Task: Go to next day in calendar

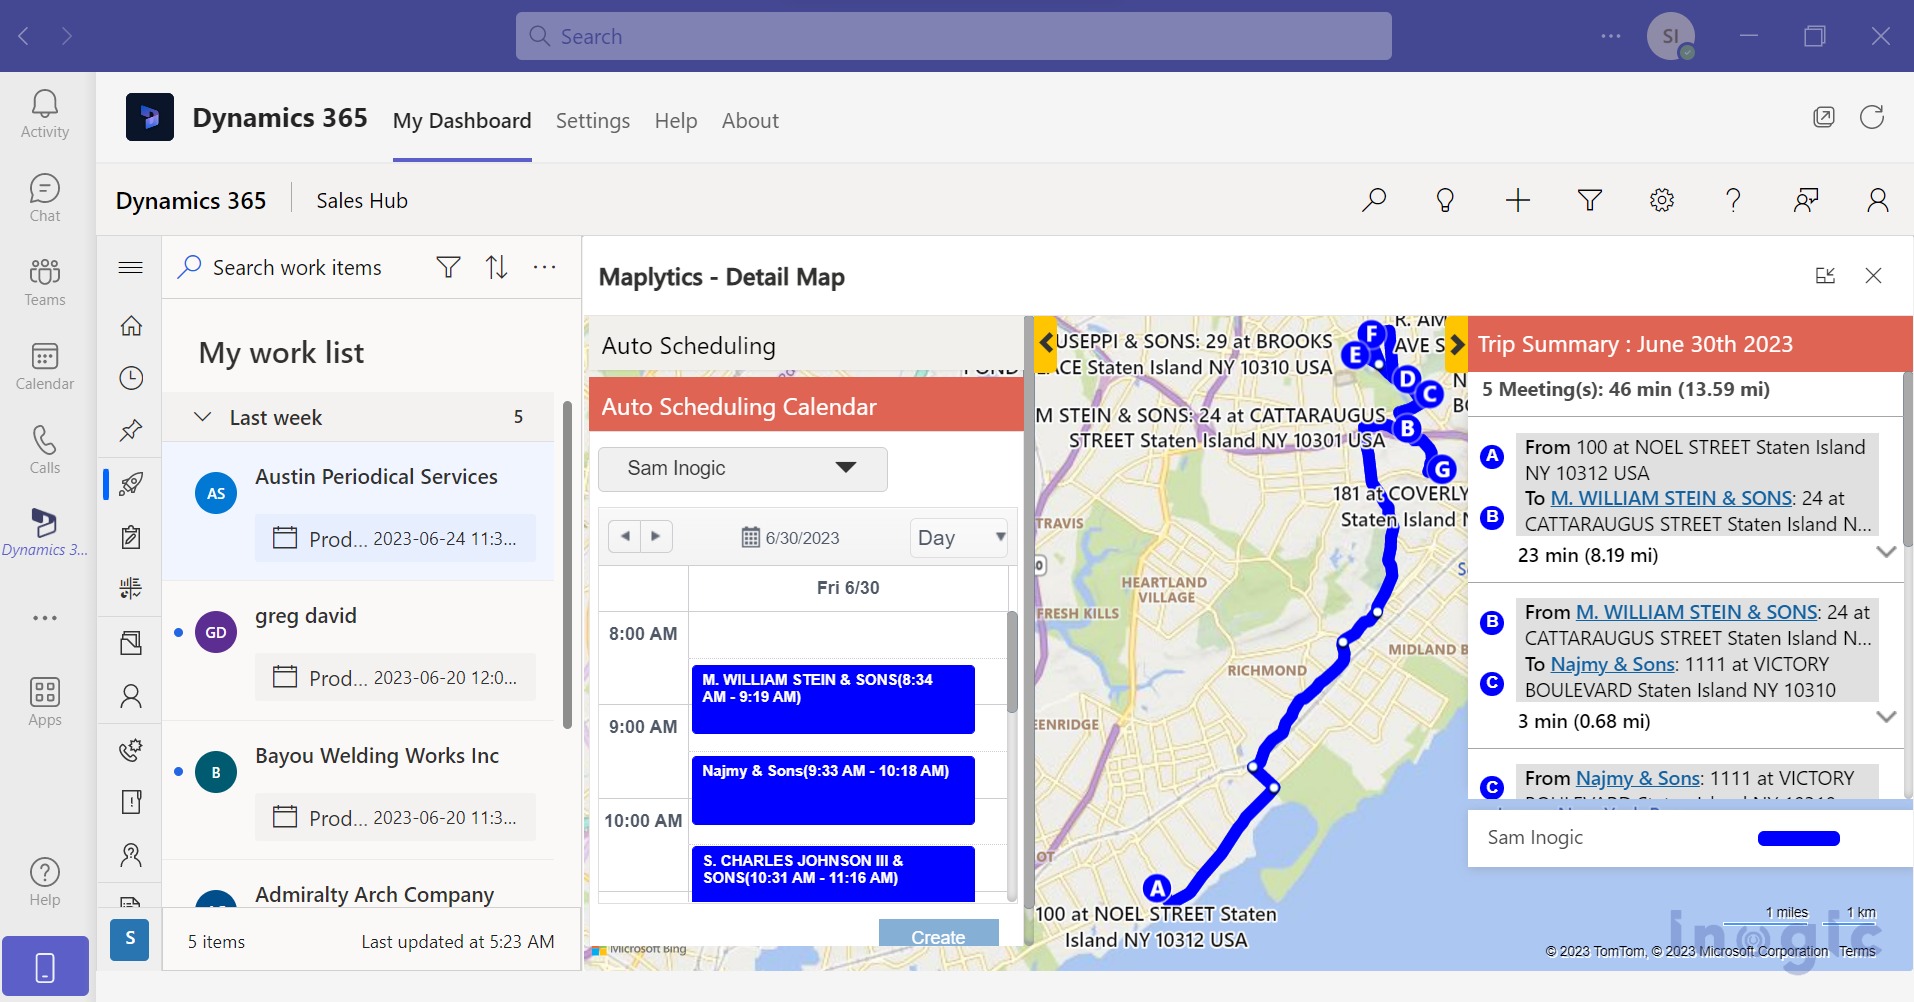Action: click(656, 537)
